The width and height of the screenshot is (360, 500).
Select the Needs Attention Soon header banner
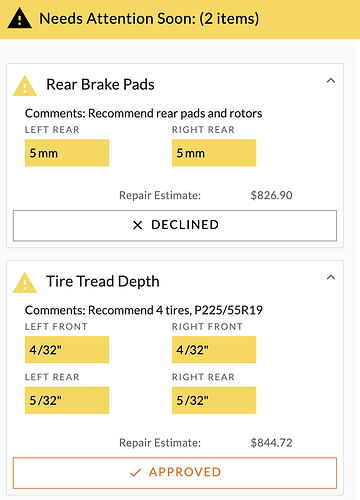click(180, 19)
